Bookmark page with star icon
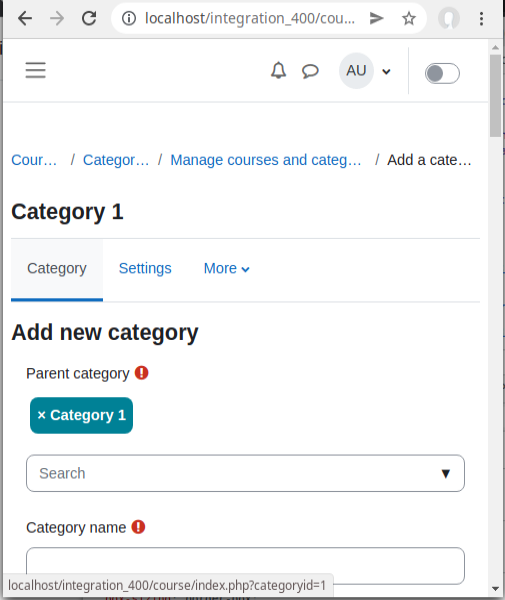 409,18
